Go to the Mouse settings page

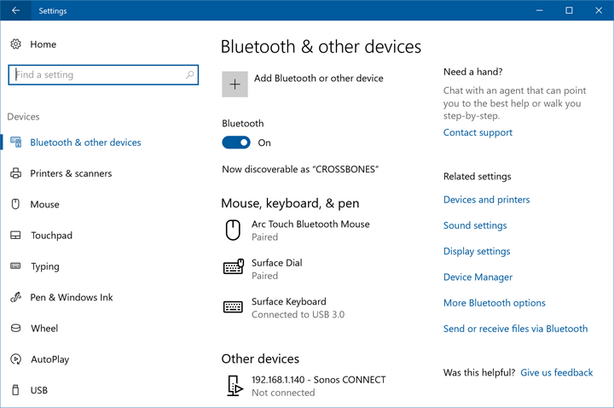click(45, 204)
